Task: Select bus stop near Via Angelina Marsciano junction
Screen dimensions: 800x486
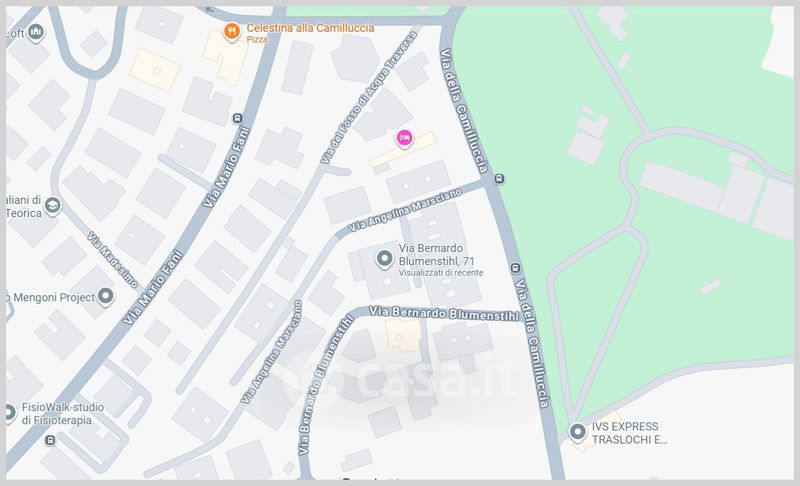Action: coord(499,178)
